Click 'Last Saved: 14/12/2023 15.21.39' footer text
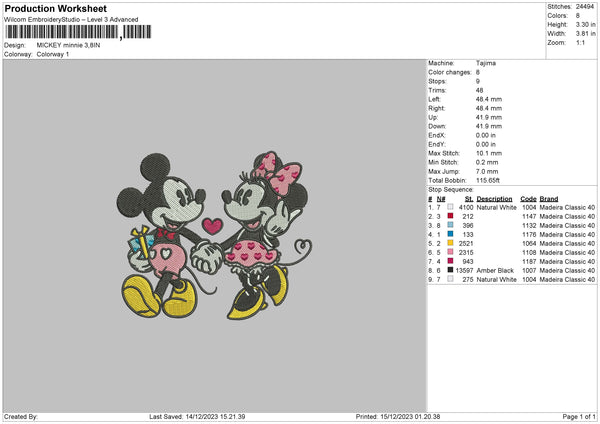600x424 pixels. pyautogui.click(x=197, y=416)
